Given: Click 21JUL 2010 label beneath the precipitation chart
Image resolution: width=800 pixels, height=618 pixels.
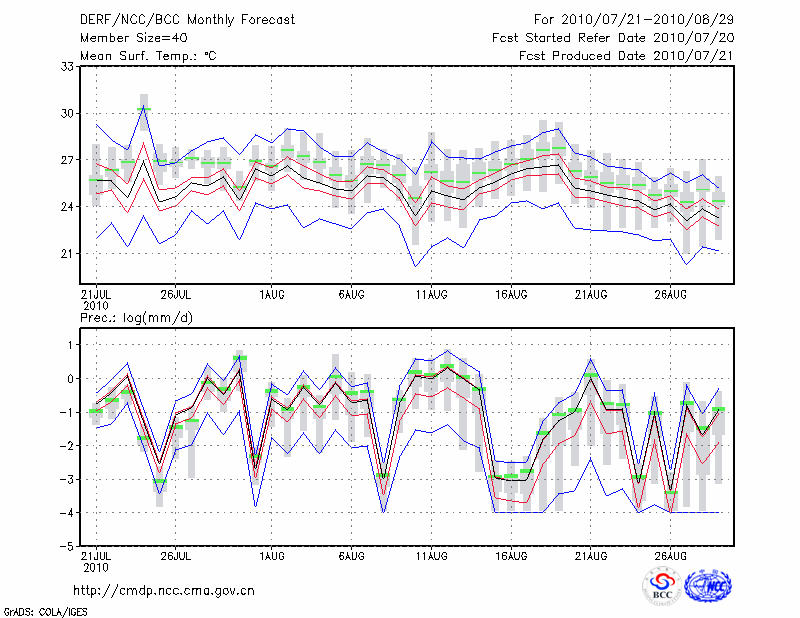Looking at the screenshot, I should pos(95,560).
